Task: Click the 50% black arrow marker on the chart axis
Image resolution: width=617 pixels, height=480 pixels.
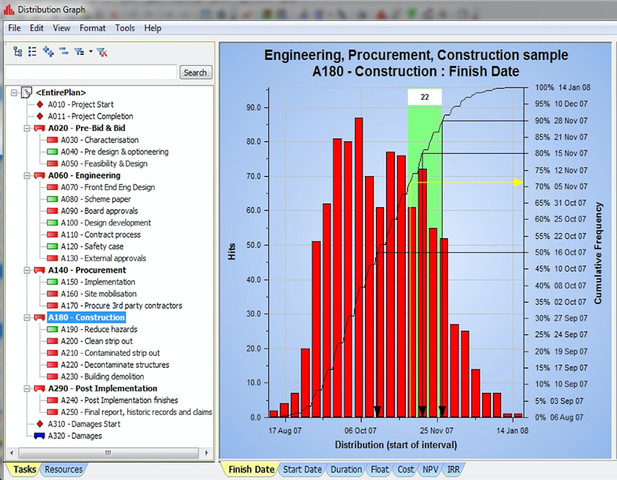Action: click(x=377, y=412)
